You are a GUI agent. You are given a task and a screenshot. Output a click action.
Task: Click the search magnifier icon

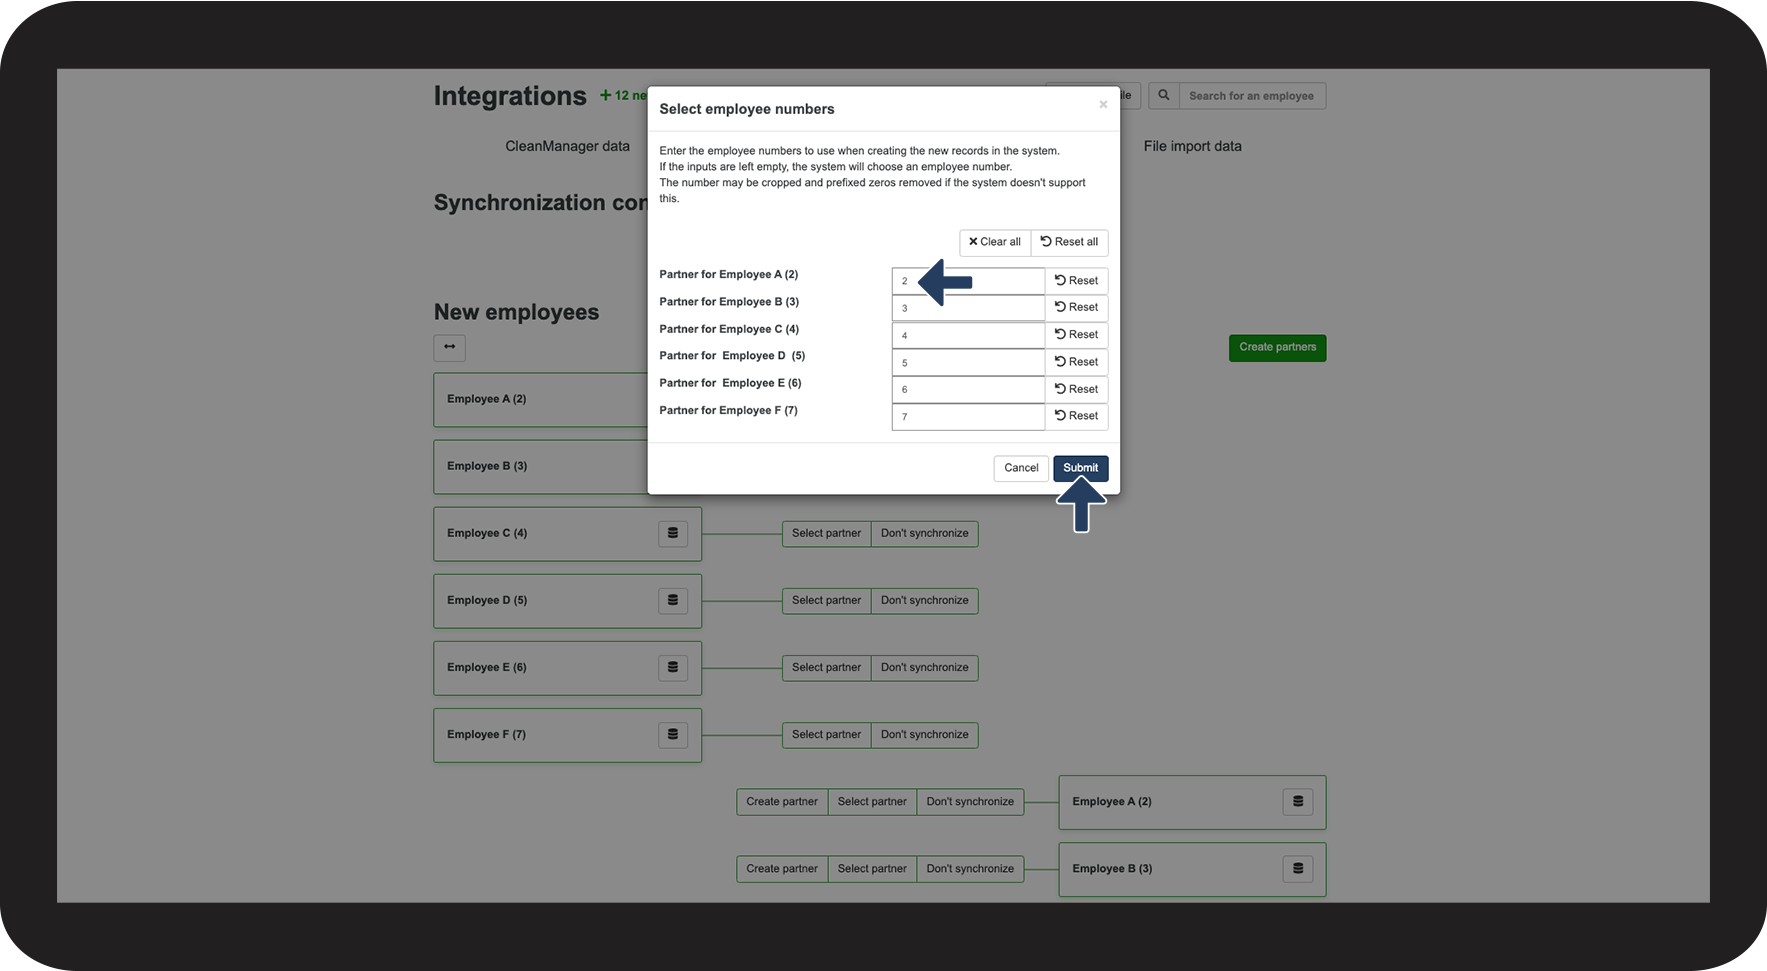[1164, 96]
